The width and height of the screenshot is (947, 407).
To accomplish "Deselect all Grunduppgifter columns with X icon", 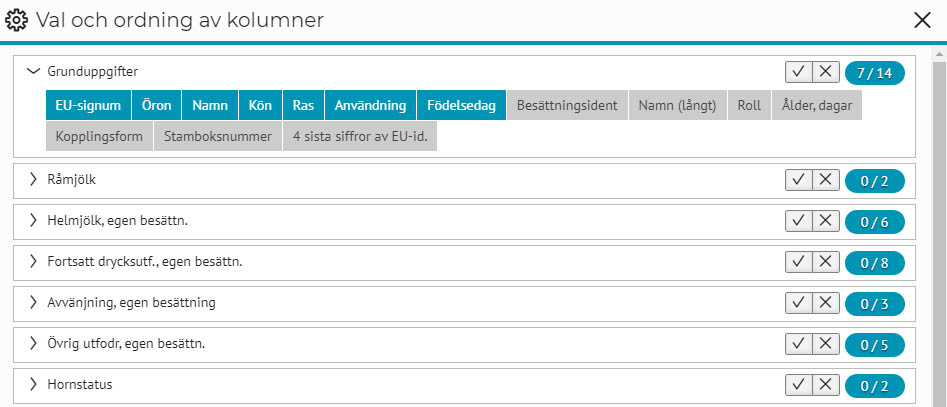I will (826, 72).
